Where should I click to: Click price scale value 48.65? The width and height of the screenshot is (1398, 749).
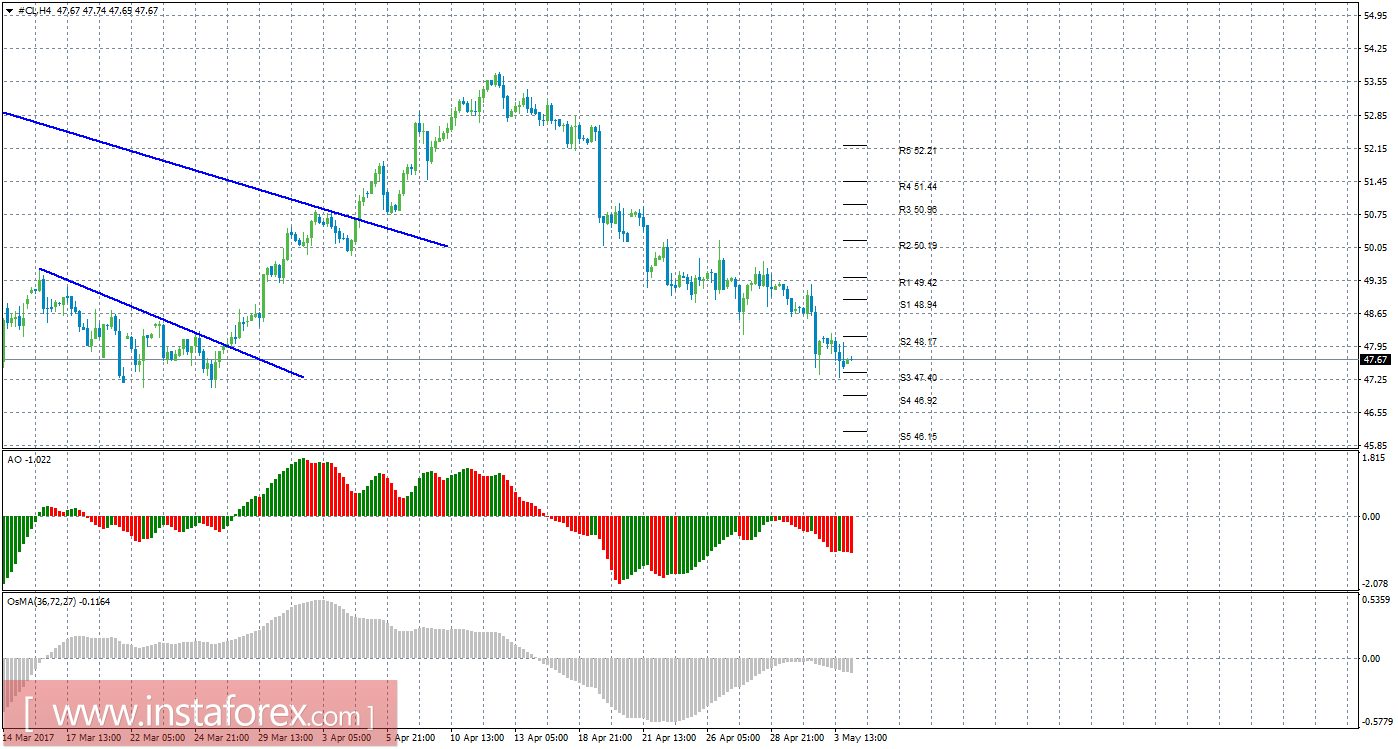pos(1376,313)
